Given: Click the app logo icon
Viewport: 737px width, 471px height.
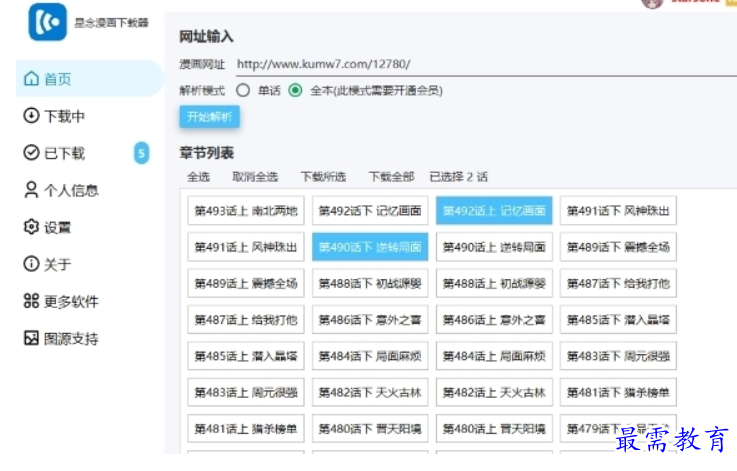Looking at the screenshot, I should click(47, 22).
